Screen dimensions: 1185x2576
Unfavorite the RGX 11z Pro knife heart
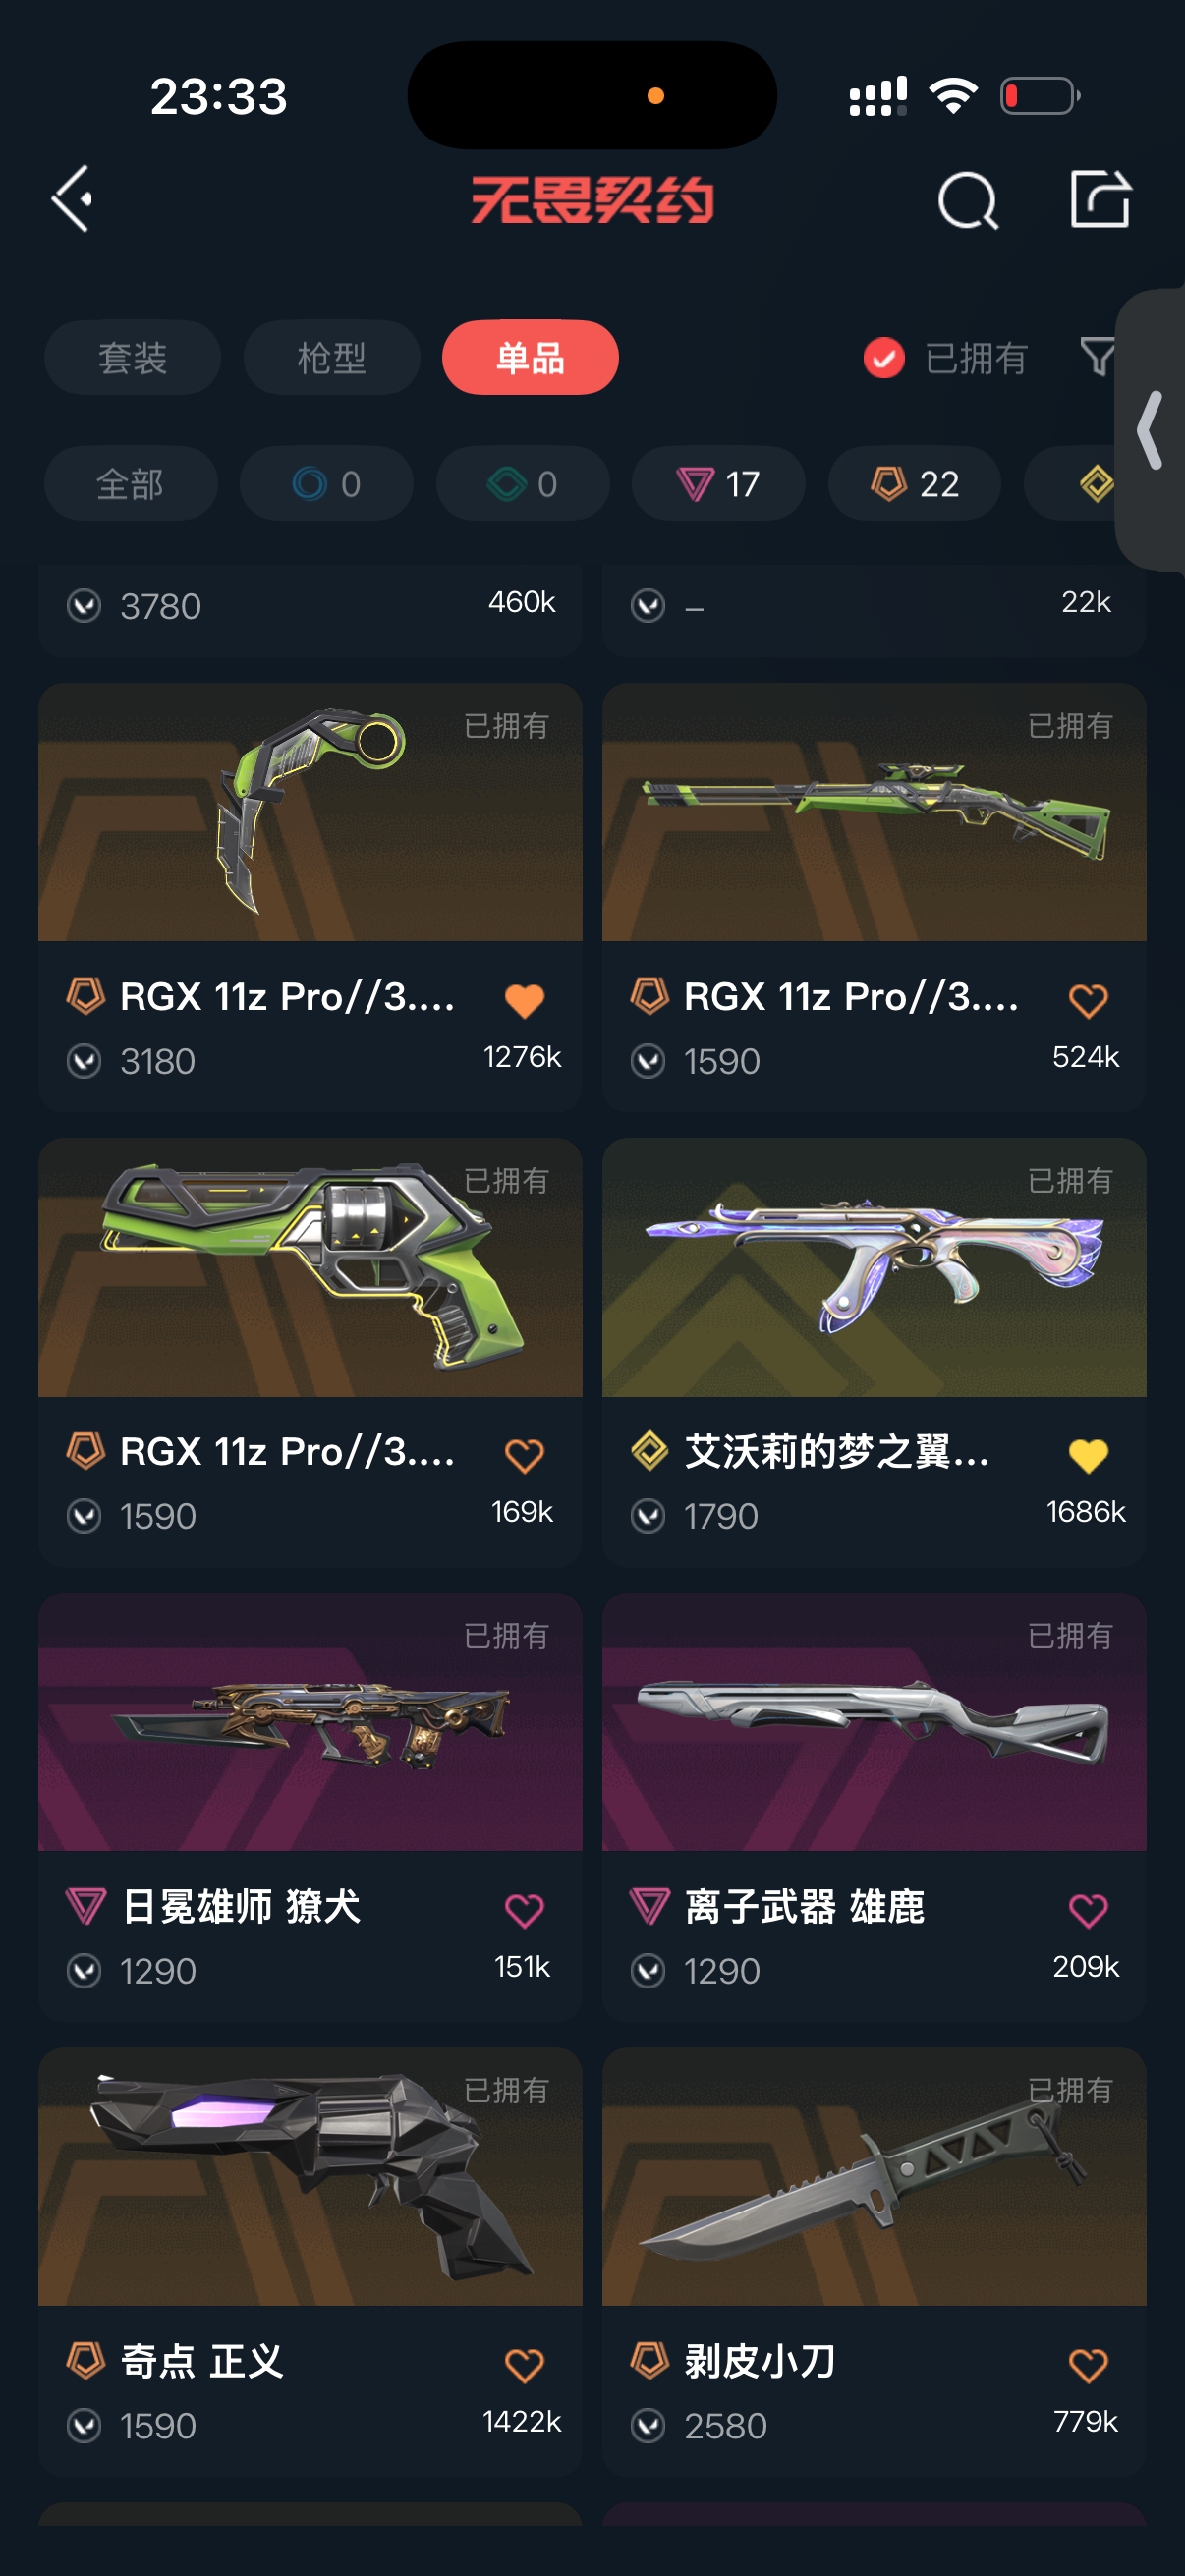[524, 1000]
